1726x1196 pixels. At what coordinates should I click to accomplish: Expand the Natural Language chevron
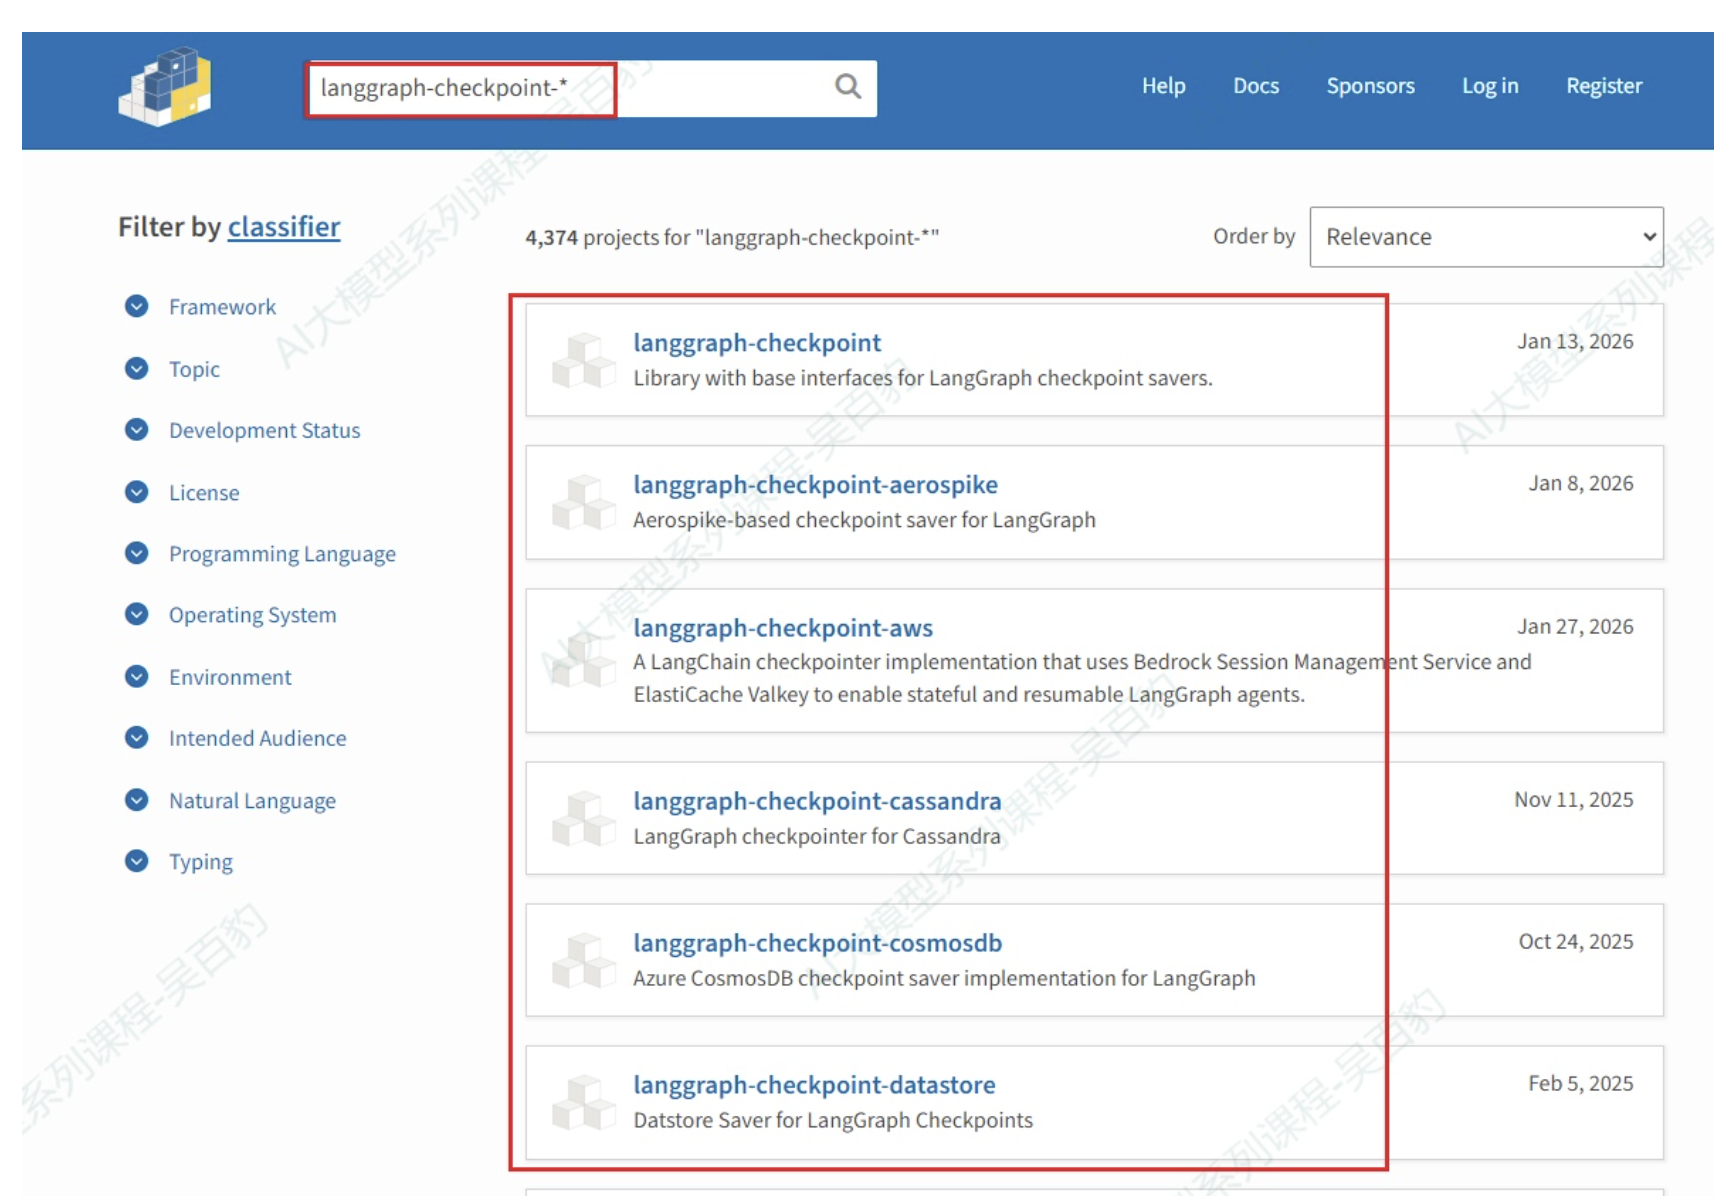click(x=137, y=800)
